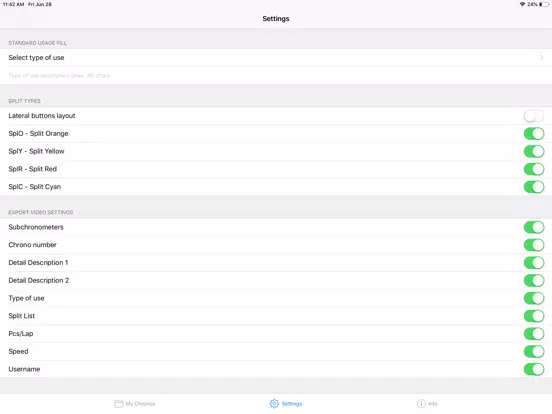The height and width of the screenshot is (414, 552).
Task: Select the Settings tab label
Action: tap(292, 404)
